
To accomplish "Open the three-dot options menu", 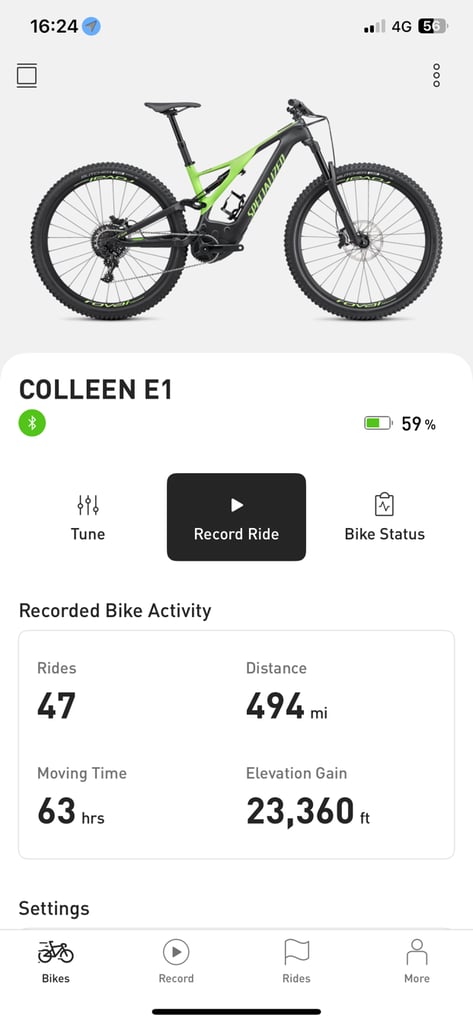I will pyautogui.click(x=436, y=76).
